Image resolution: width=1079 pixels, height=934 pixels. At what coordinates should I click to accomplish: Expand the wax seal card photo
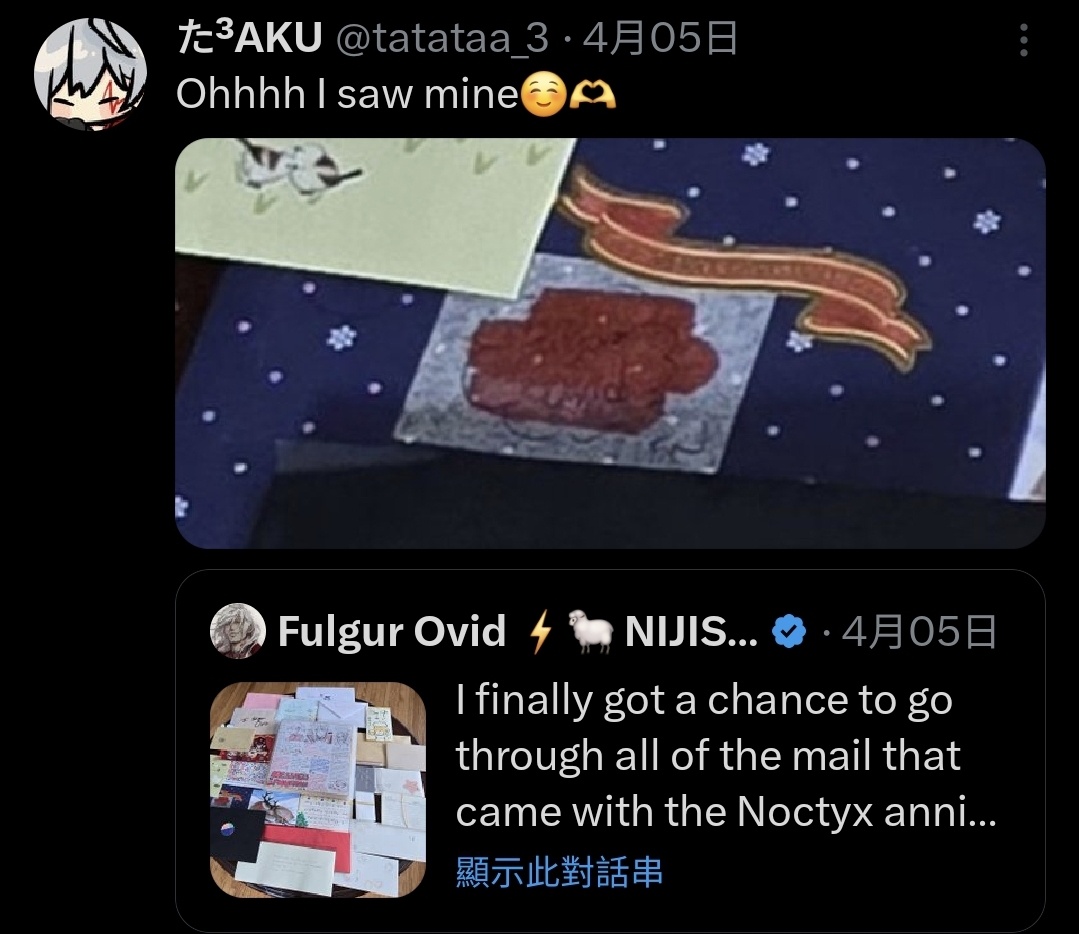tap(610, 343)
